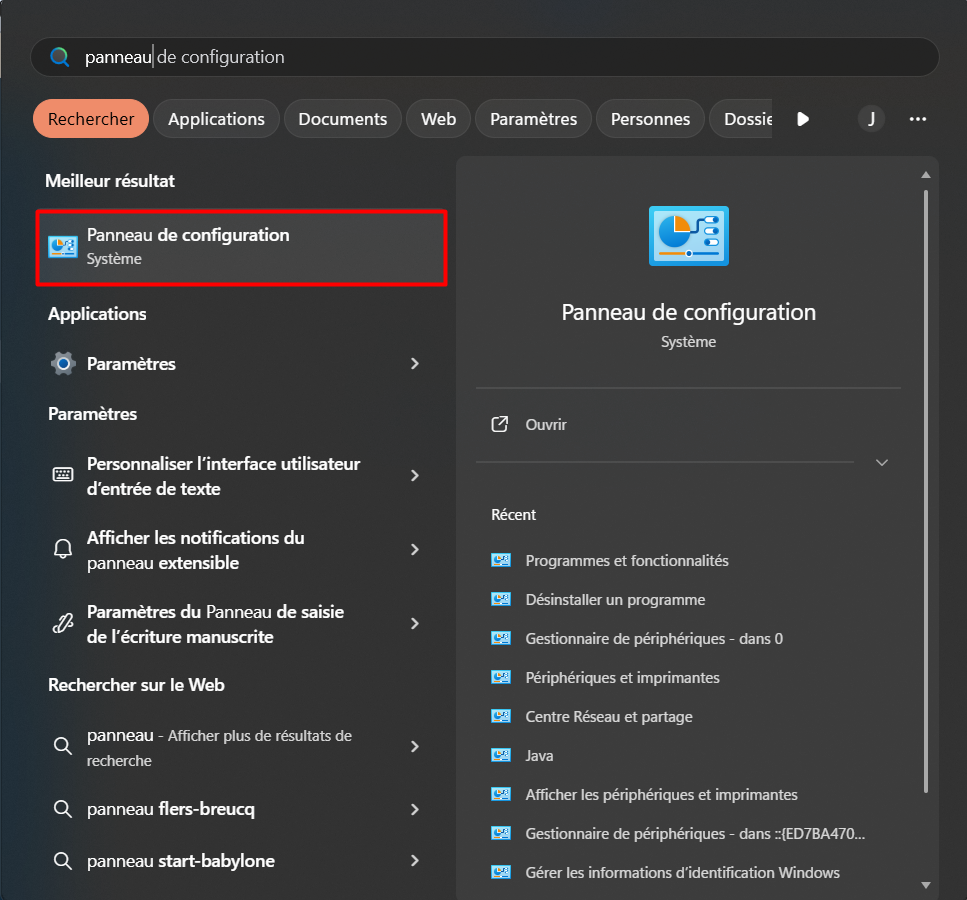Expand chevron for panneau start-babylone
This screenshot has width=967, height=900.
click(414, 861)
